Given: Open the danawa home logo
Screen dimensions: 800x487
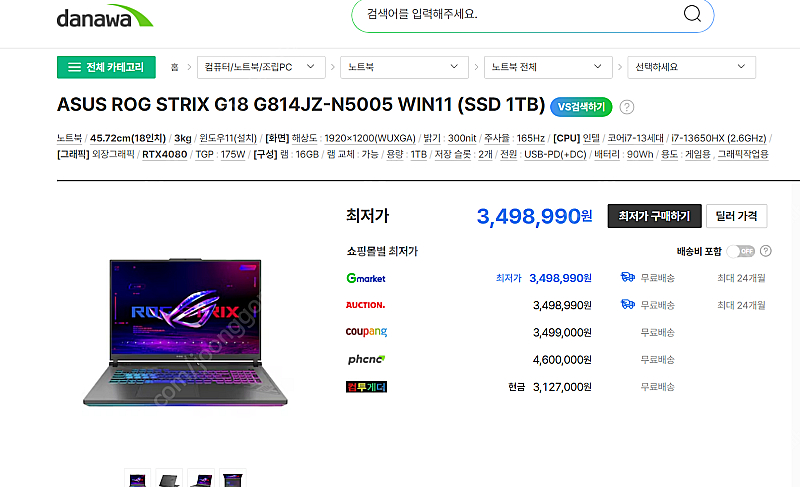Looking at the screenshot, I should pyautogui.click(x=105, y=16).
